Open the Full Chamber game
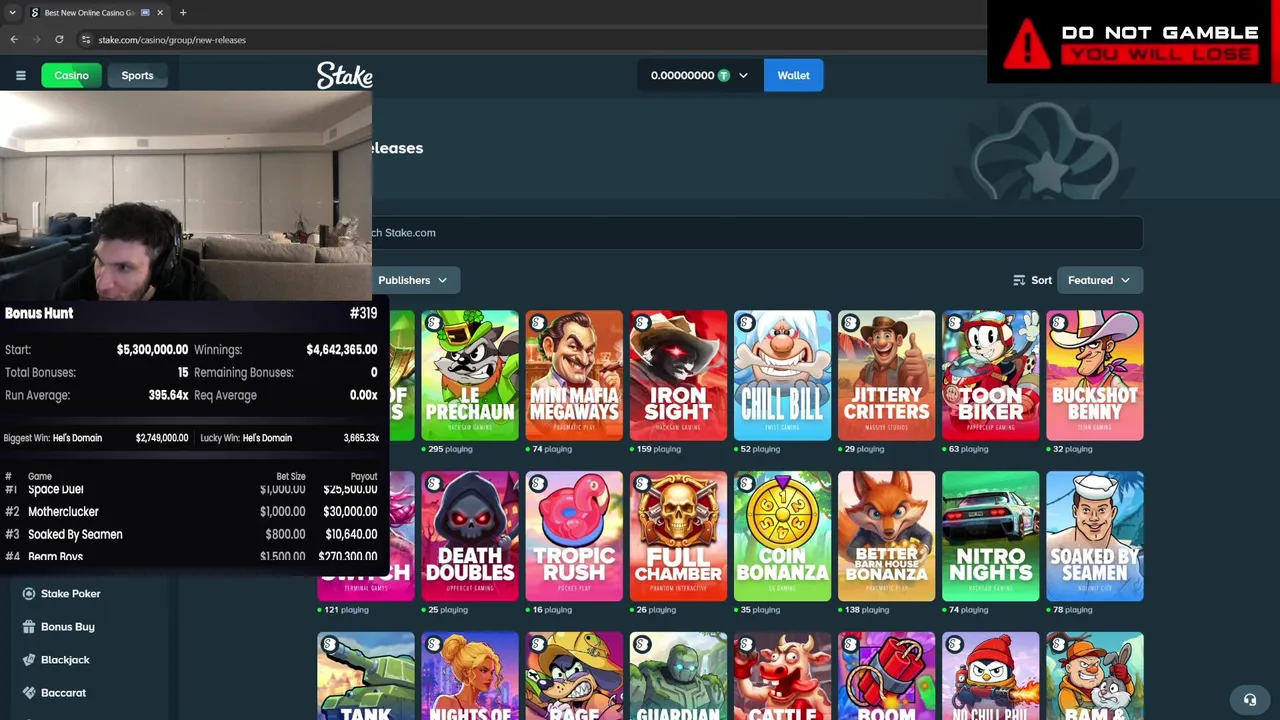Viewport: 1280px width, 720px height. pos(678,536)
